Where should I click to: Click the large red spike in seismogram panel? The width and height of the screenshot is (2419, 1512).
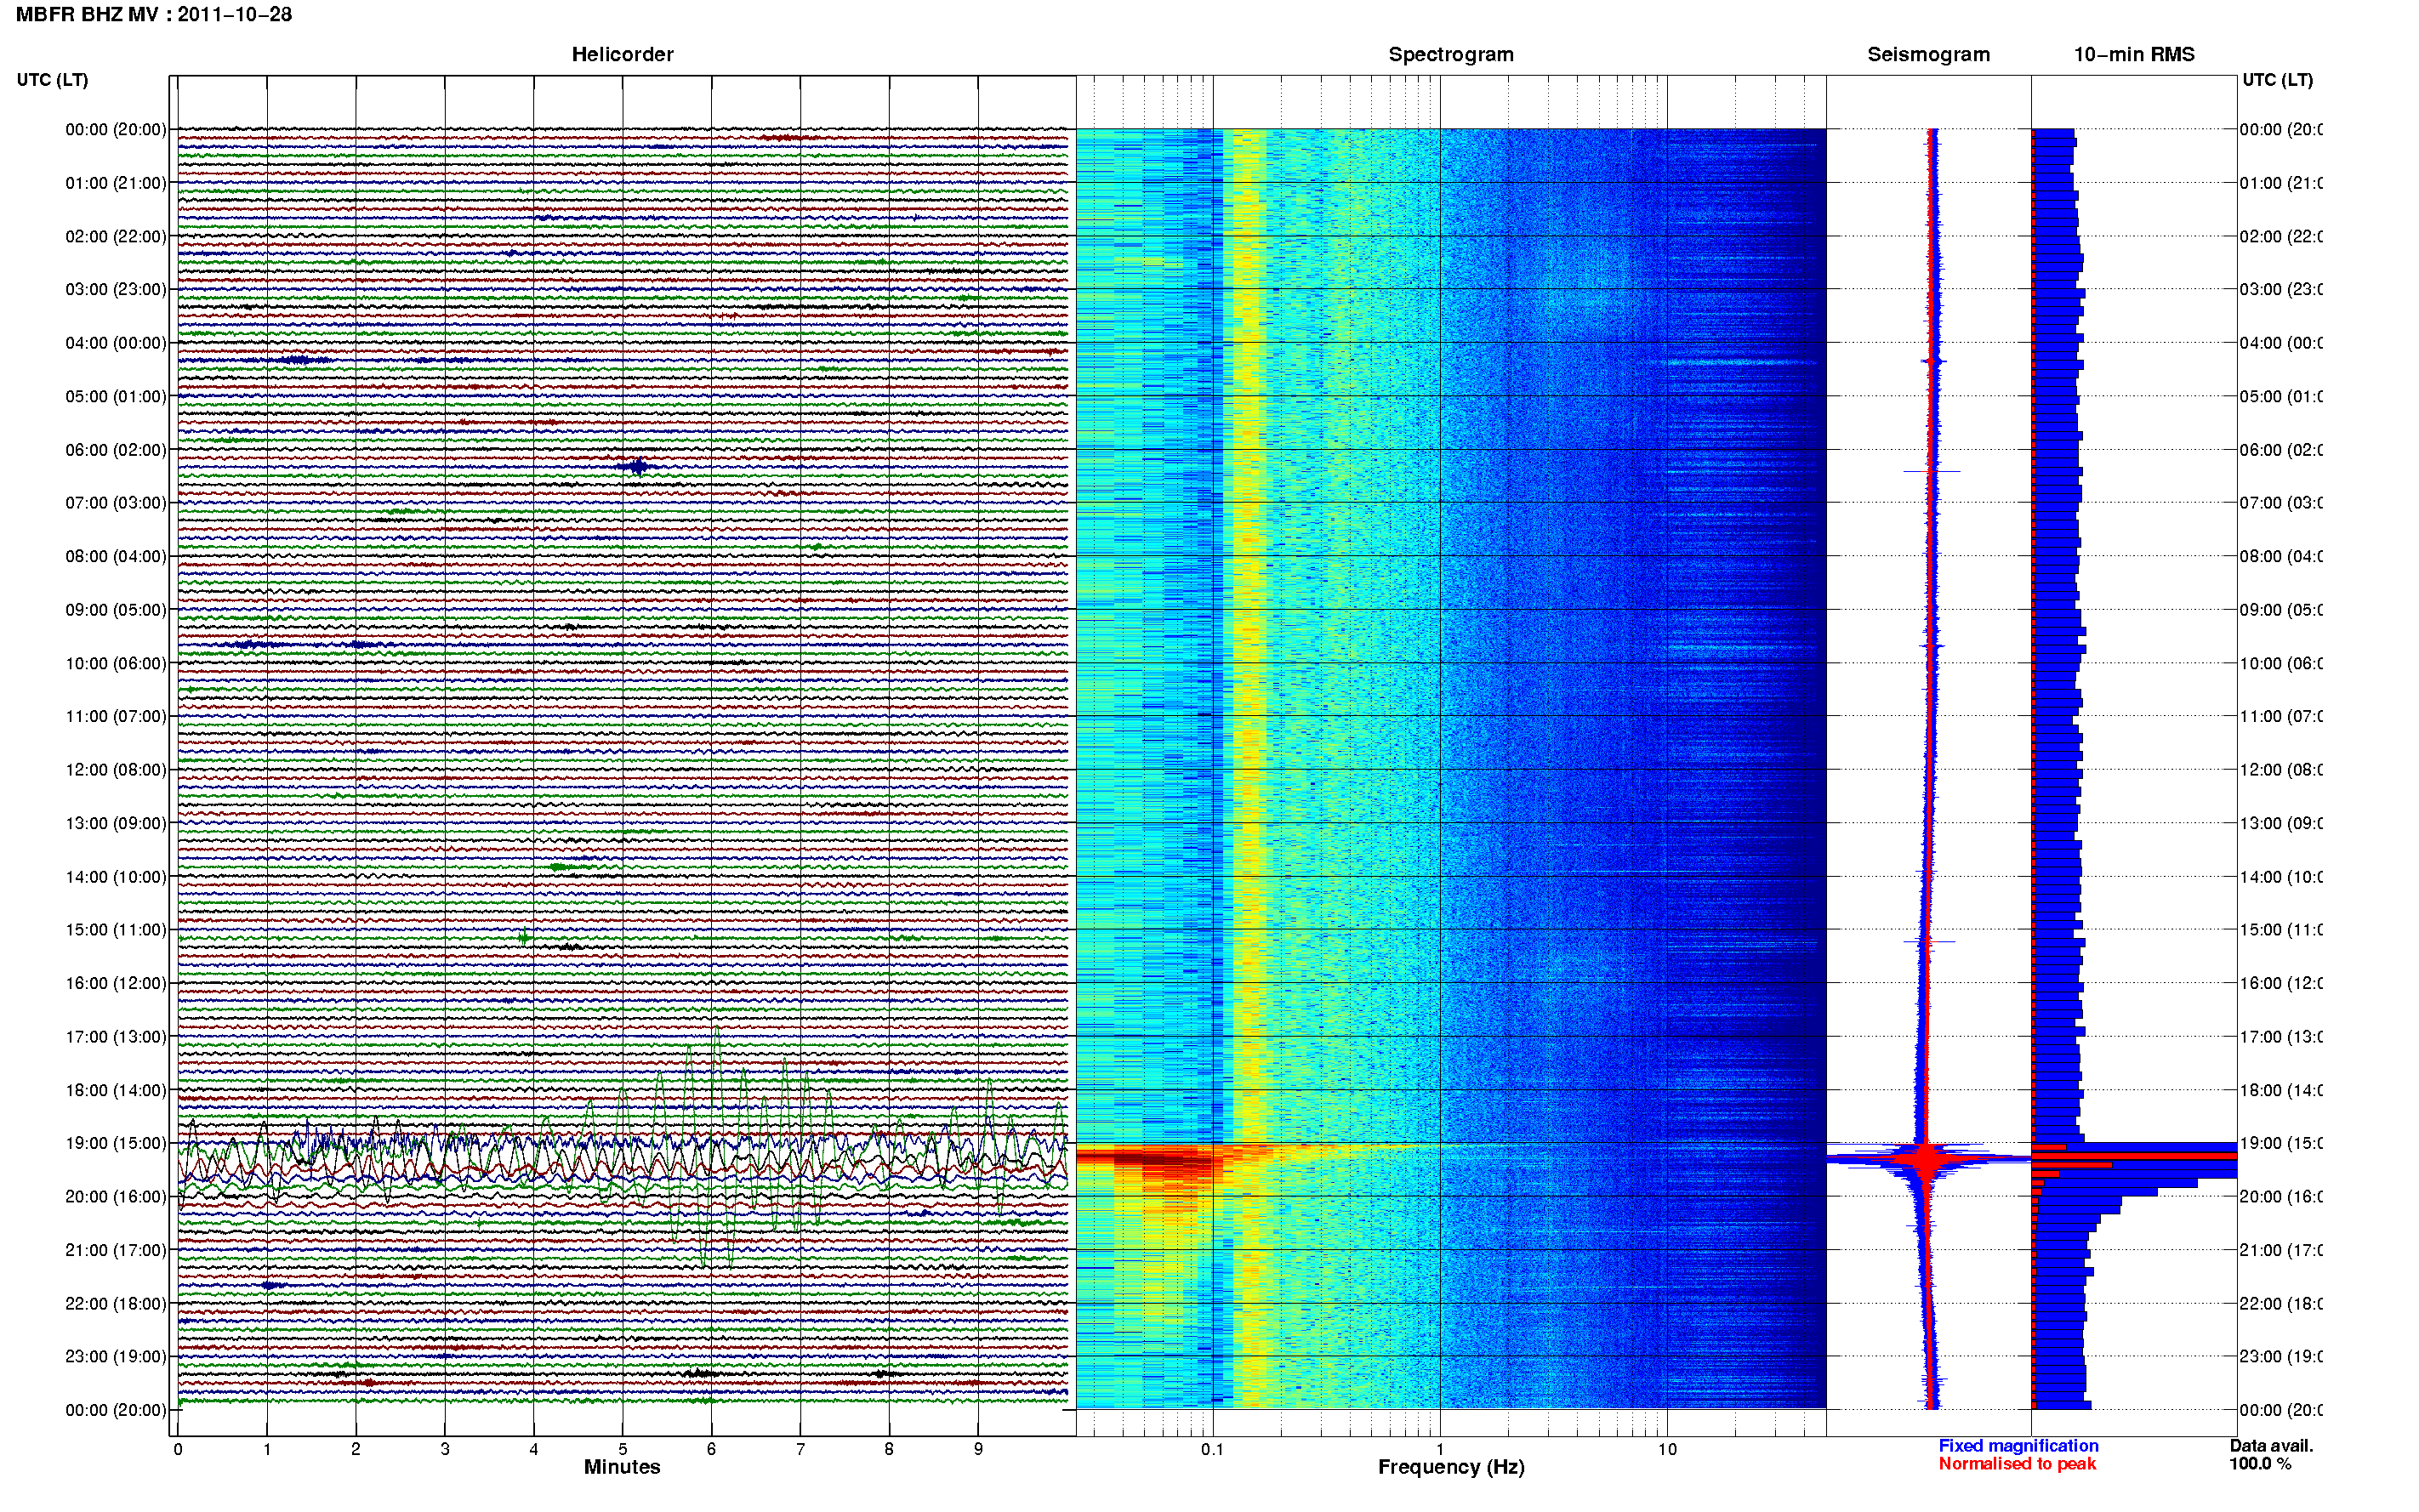click(1926, 1158)
